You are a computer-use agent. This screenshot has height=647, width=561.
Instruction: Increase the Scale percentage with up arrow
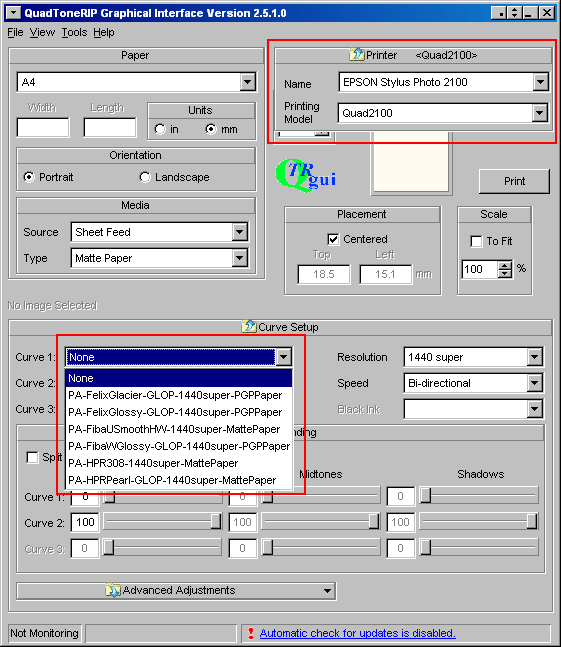(504, 265)
